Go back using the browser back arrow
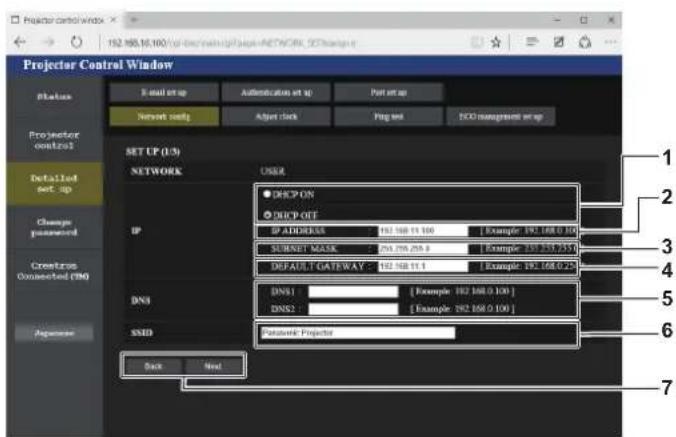676x437 pixels. 20,42
